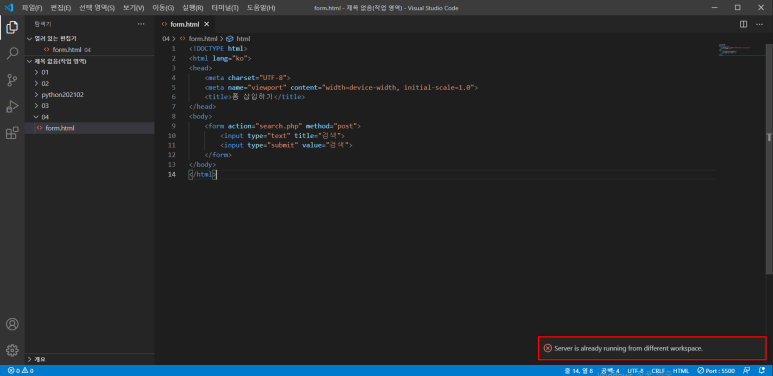Click the VS Code logo in title bar

click(8, 7)
